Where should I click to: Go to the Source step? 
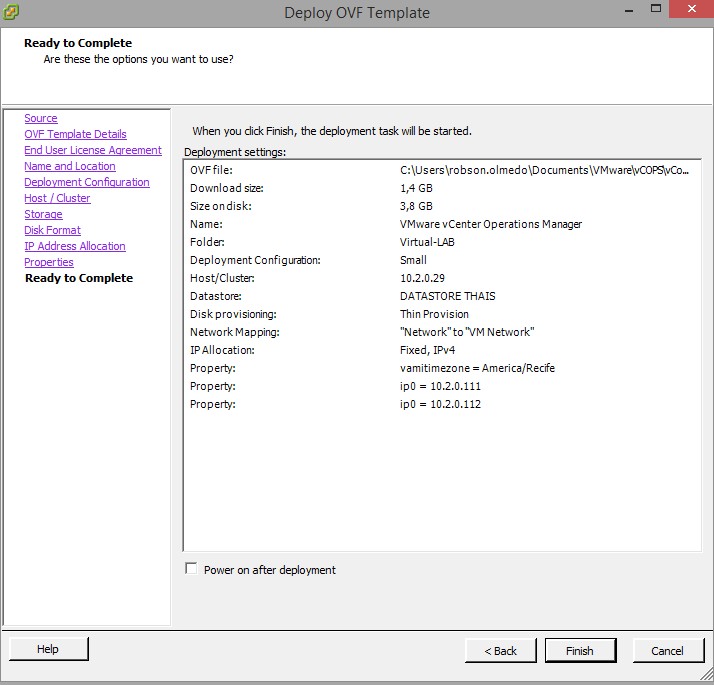click(x=41, y=118)
